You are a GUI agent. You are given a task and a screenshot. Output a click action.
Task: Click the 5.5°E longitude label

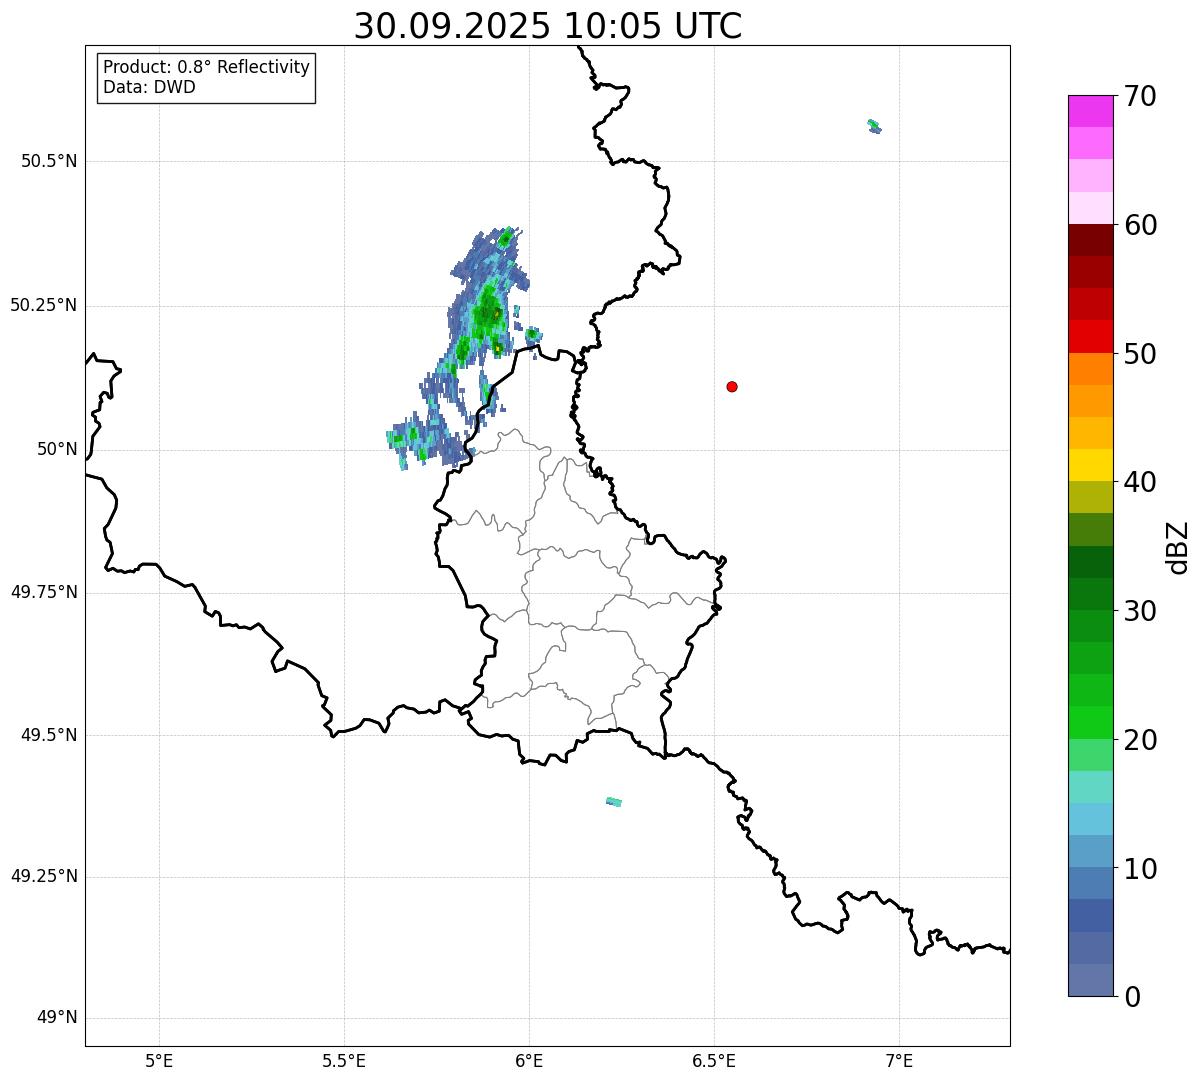[344, 1060]
